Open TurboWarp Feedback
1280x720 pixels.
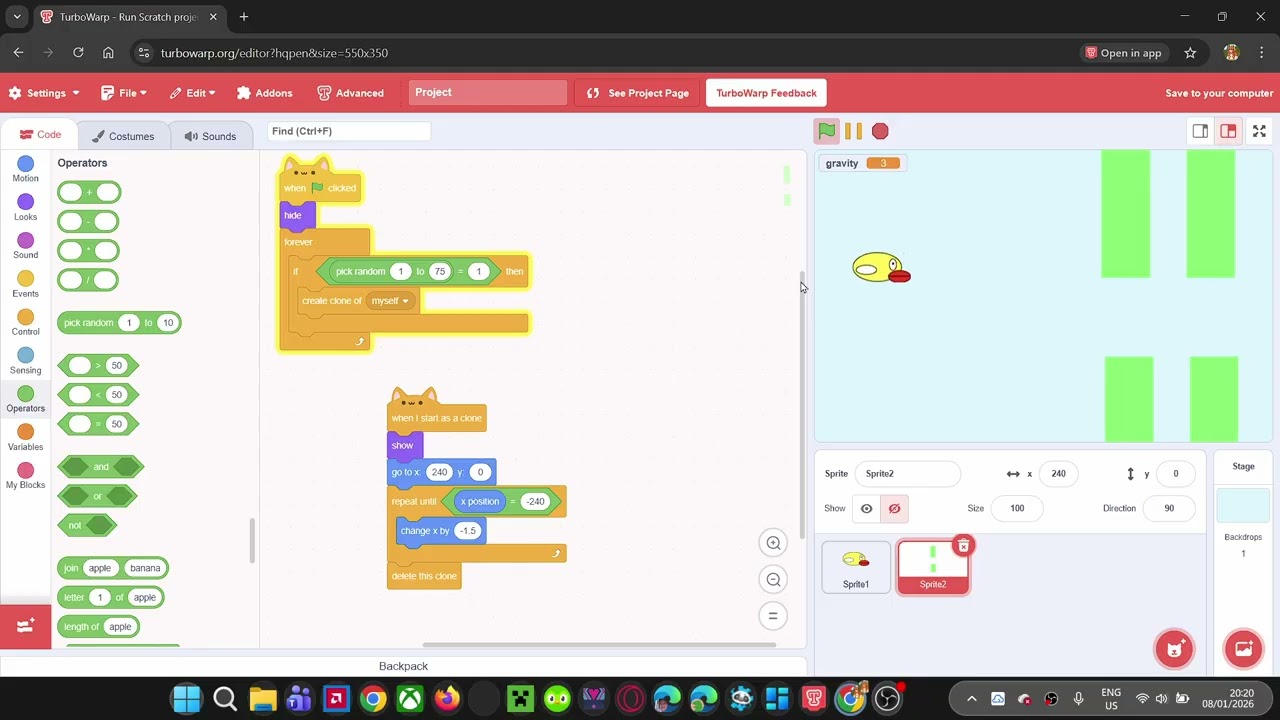766,93
